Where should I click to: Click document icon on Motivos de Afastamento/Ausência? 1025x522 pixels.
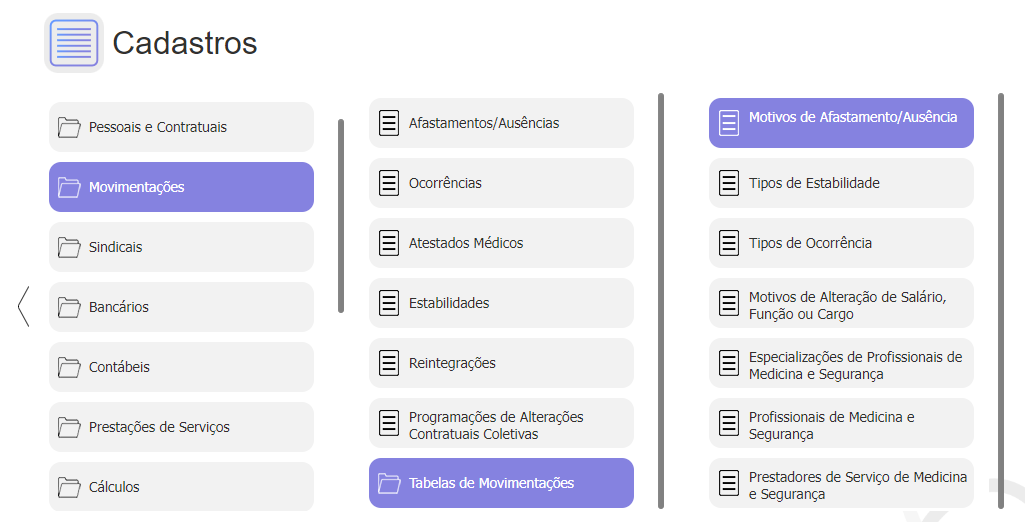coord(729,123)
